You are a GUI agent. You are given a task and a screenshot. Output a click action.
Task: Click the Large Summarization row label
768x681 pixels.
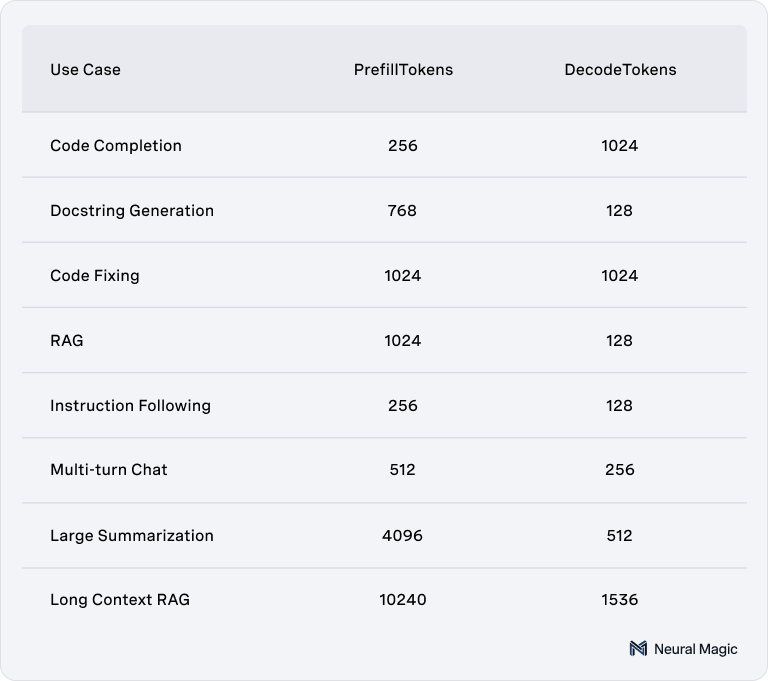(x=132, y=536)
